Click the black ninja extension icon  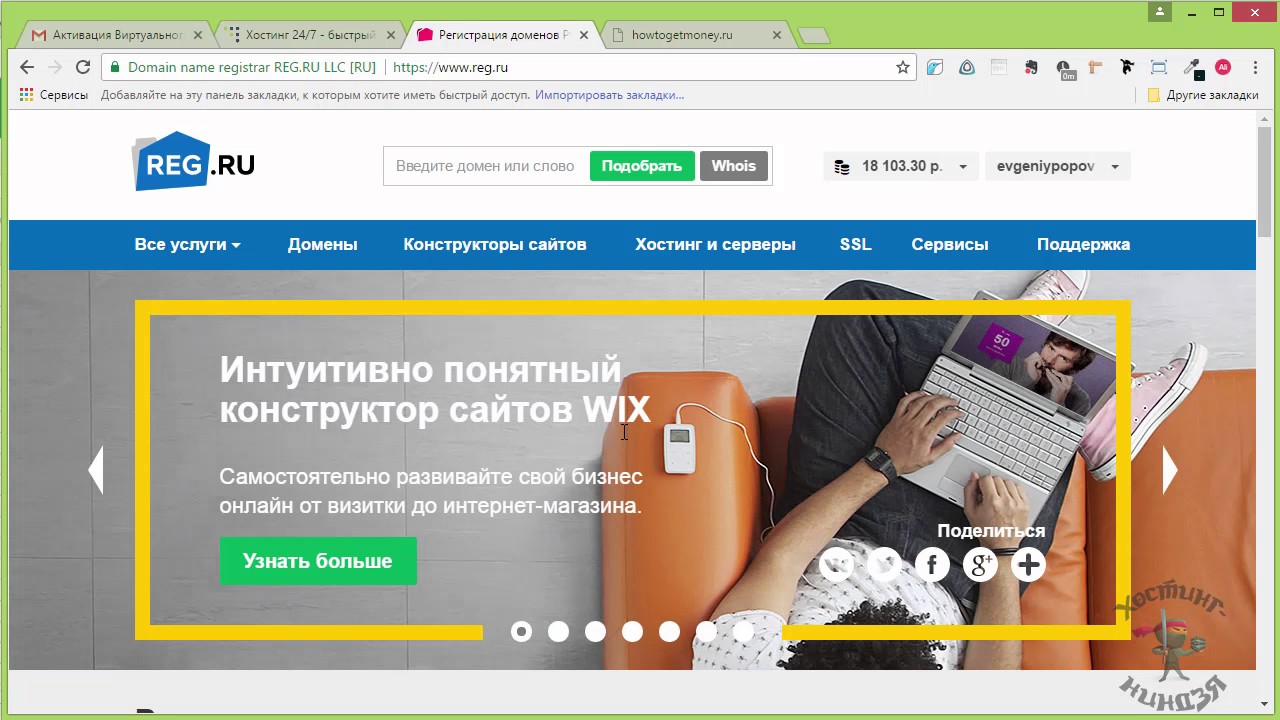click(1127, 67)
